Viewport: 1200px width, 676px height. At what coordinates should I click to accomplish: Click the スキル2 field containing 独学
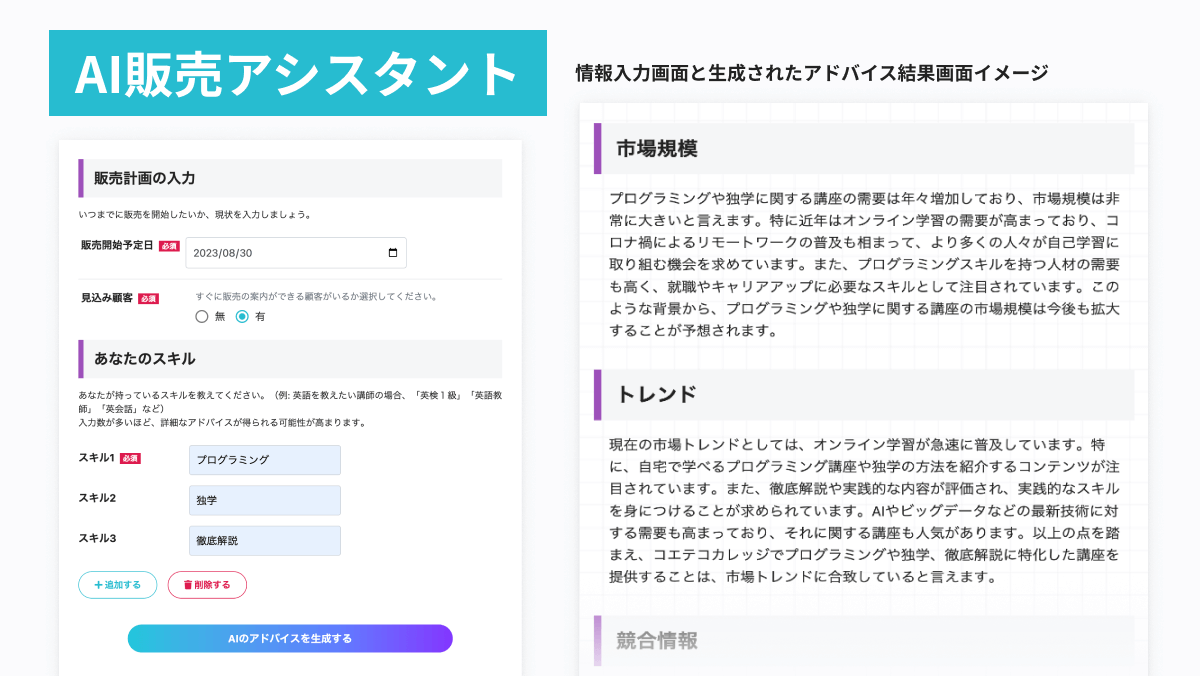pyautogui.click(x=264, y=500)
